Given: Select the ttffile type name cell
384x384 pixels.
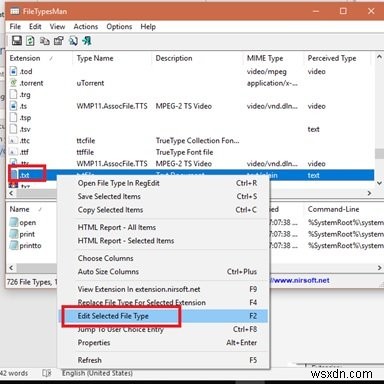Looking at the screenshot, I should click(x=85, y=152).
